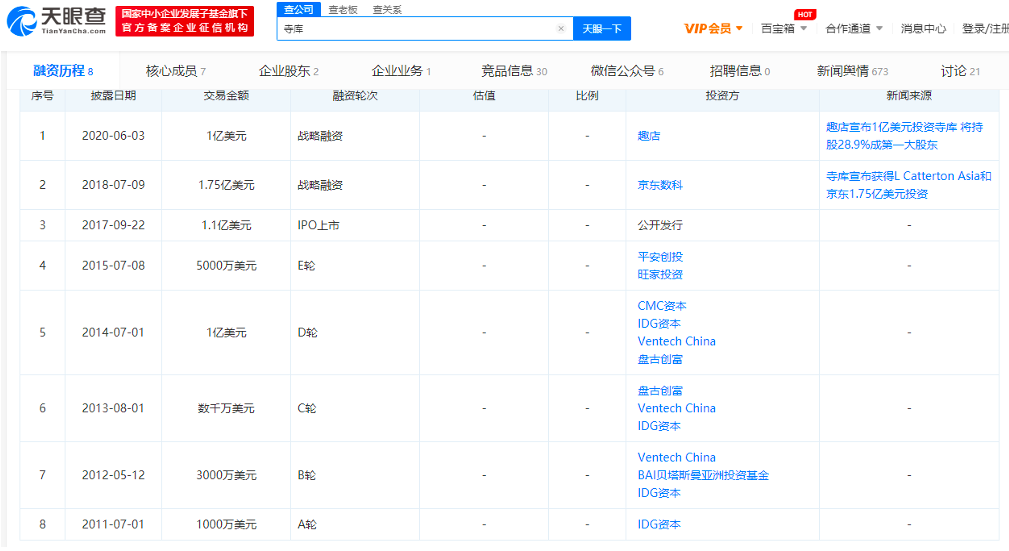Open 盘古创富 link in C轮 row
Screen dimensions: 1009x551
660,390
